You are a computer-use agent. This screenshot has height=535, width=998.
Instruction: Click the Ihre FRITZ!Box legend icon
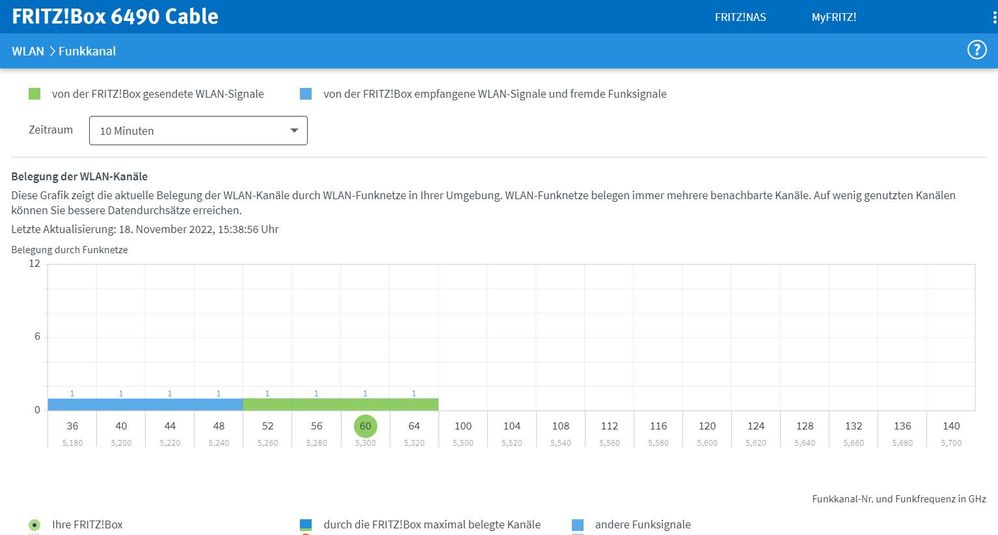click(x=34, y=525)
